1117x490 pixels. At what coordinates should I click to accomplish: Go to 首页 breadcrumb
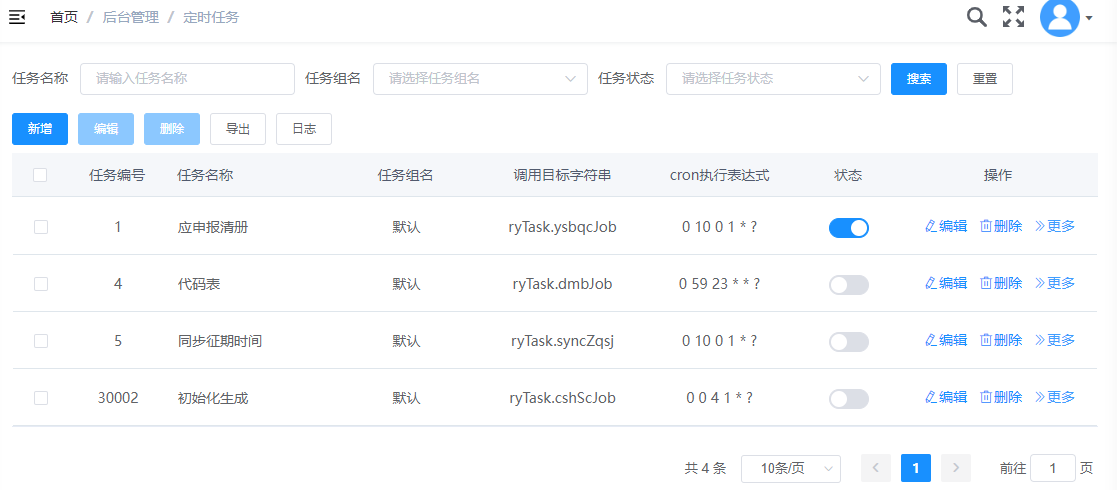pos(64,18)
